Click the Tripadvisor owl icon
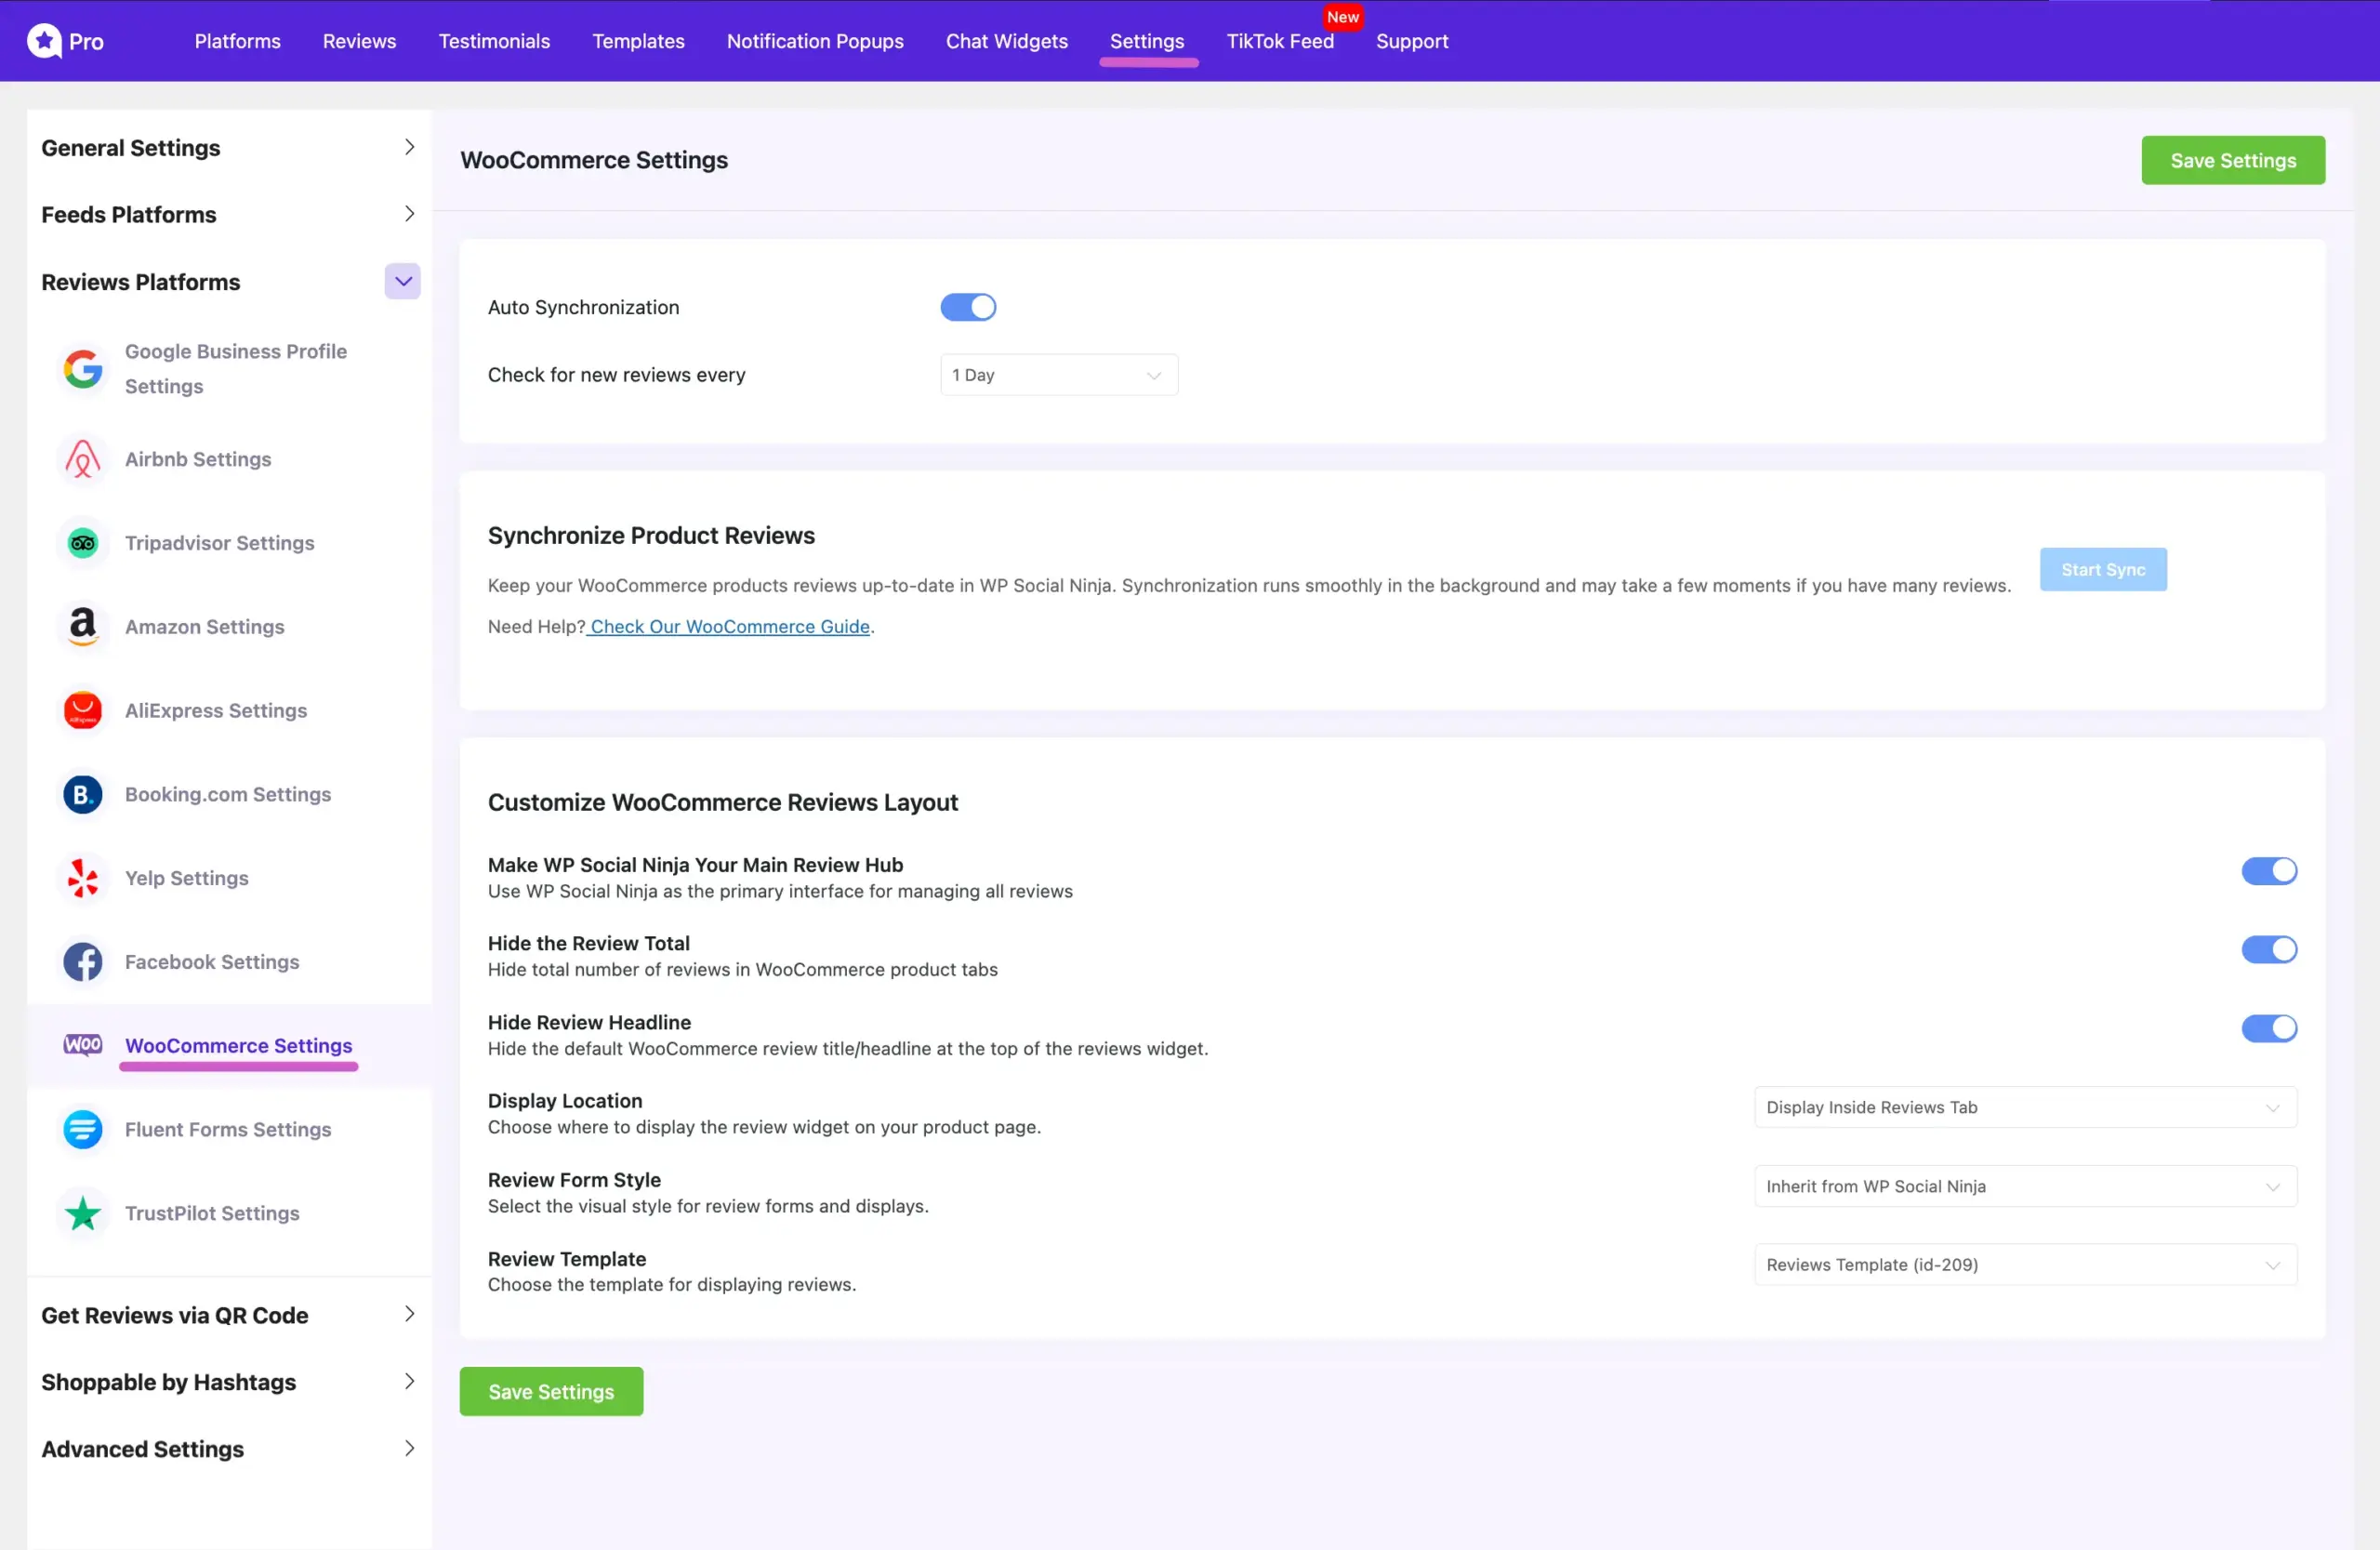 click(83, 543)
